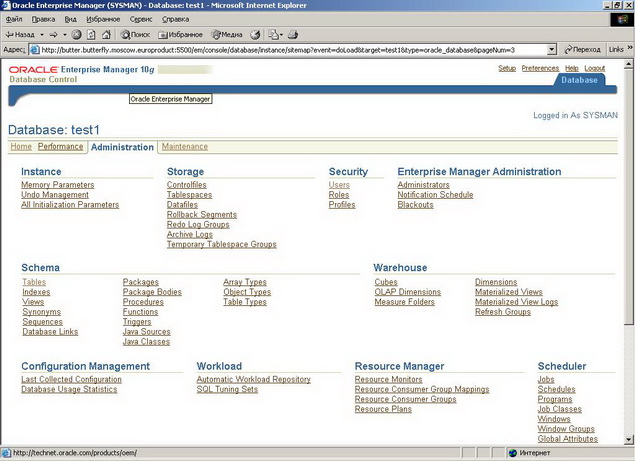Open the Notification Schedule link
635x461 pixels.
tap(435, 195)
